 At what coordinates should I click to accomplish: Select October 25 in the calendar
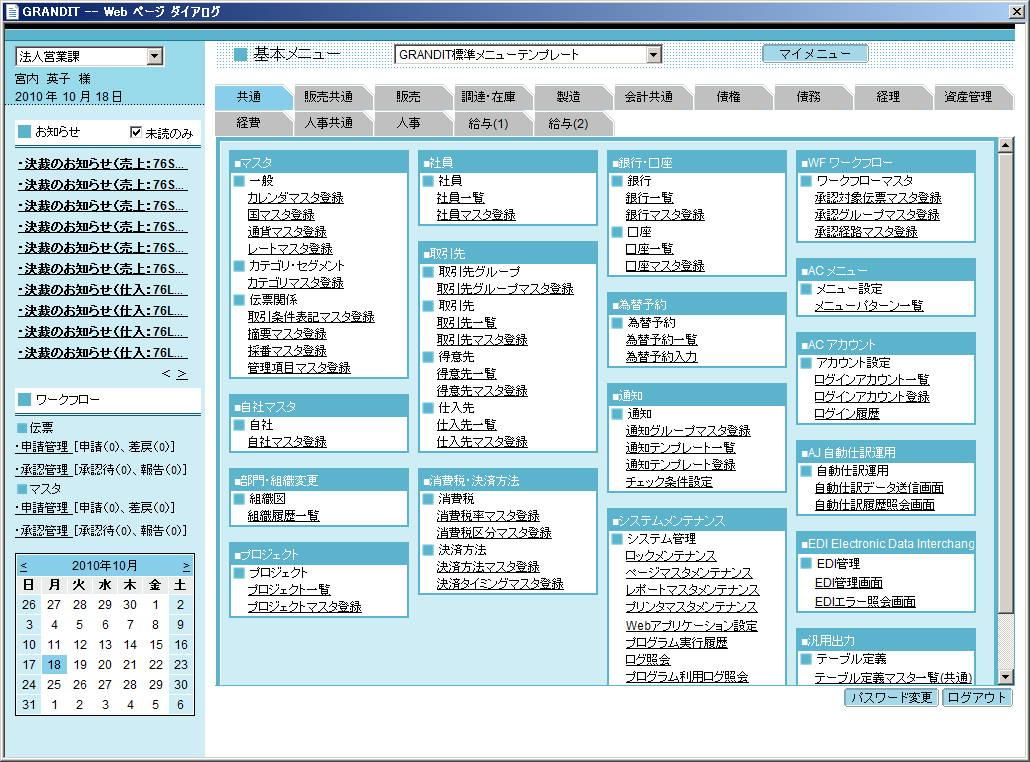coord(54,684)
